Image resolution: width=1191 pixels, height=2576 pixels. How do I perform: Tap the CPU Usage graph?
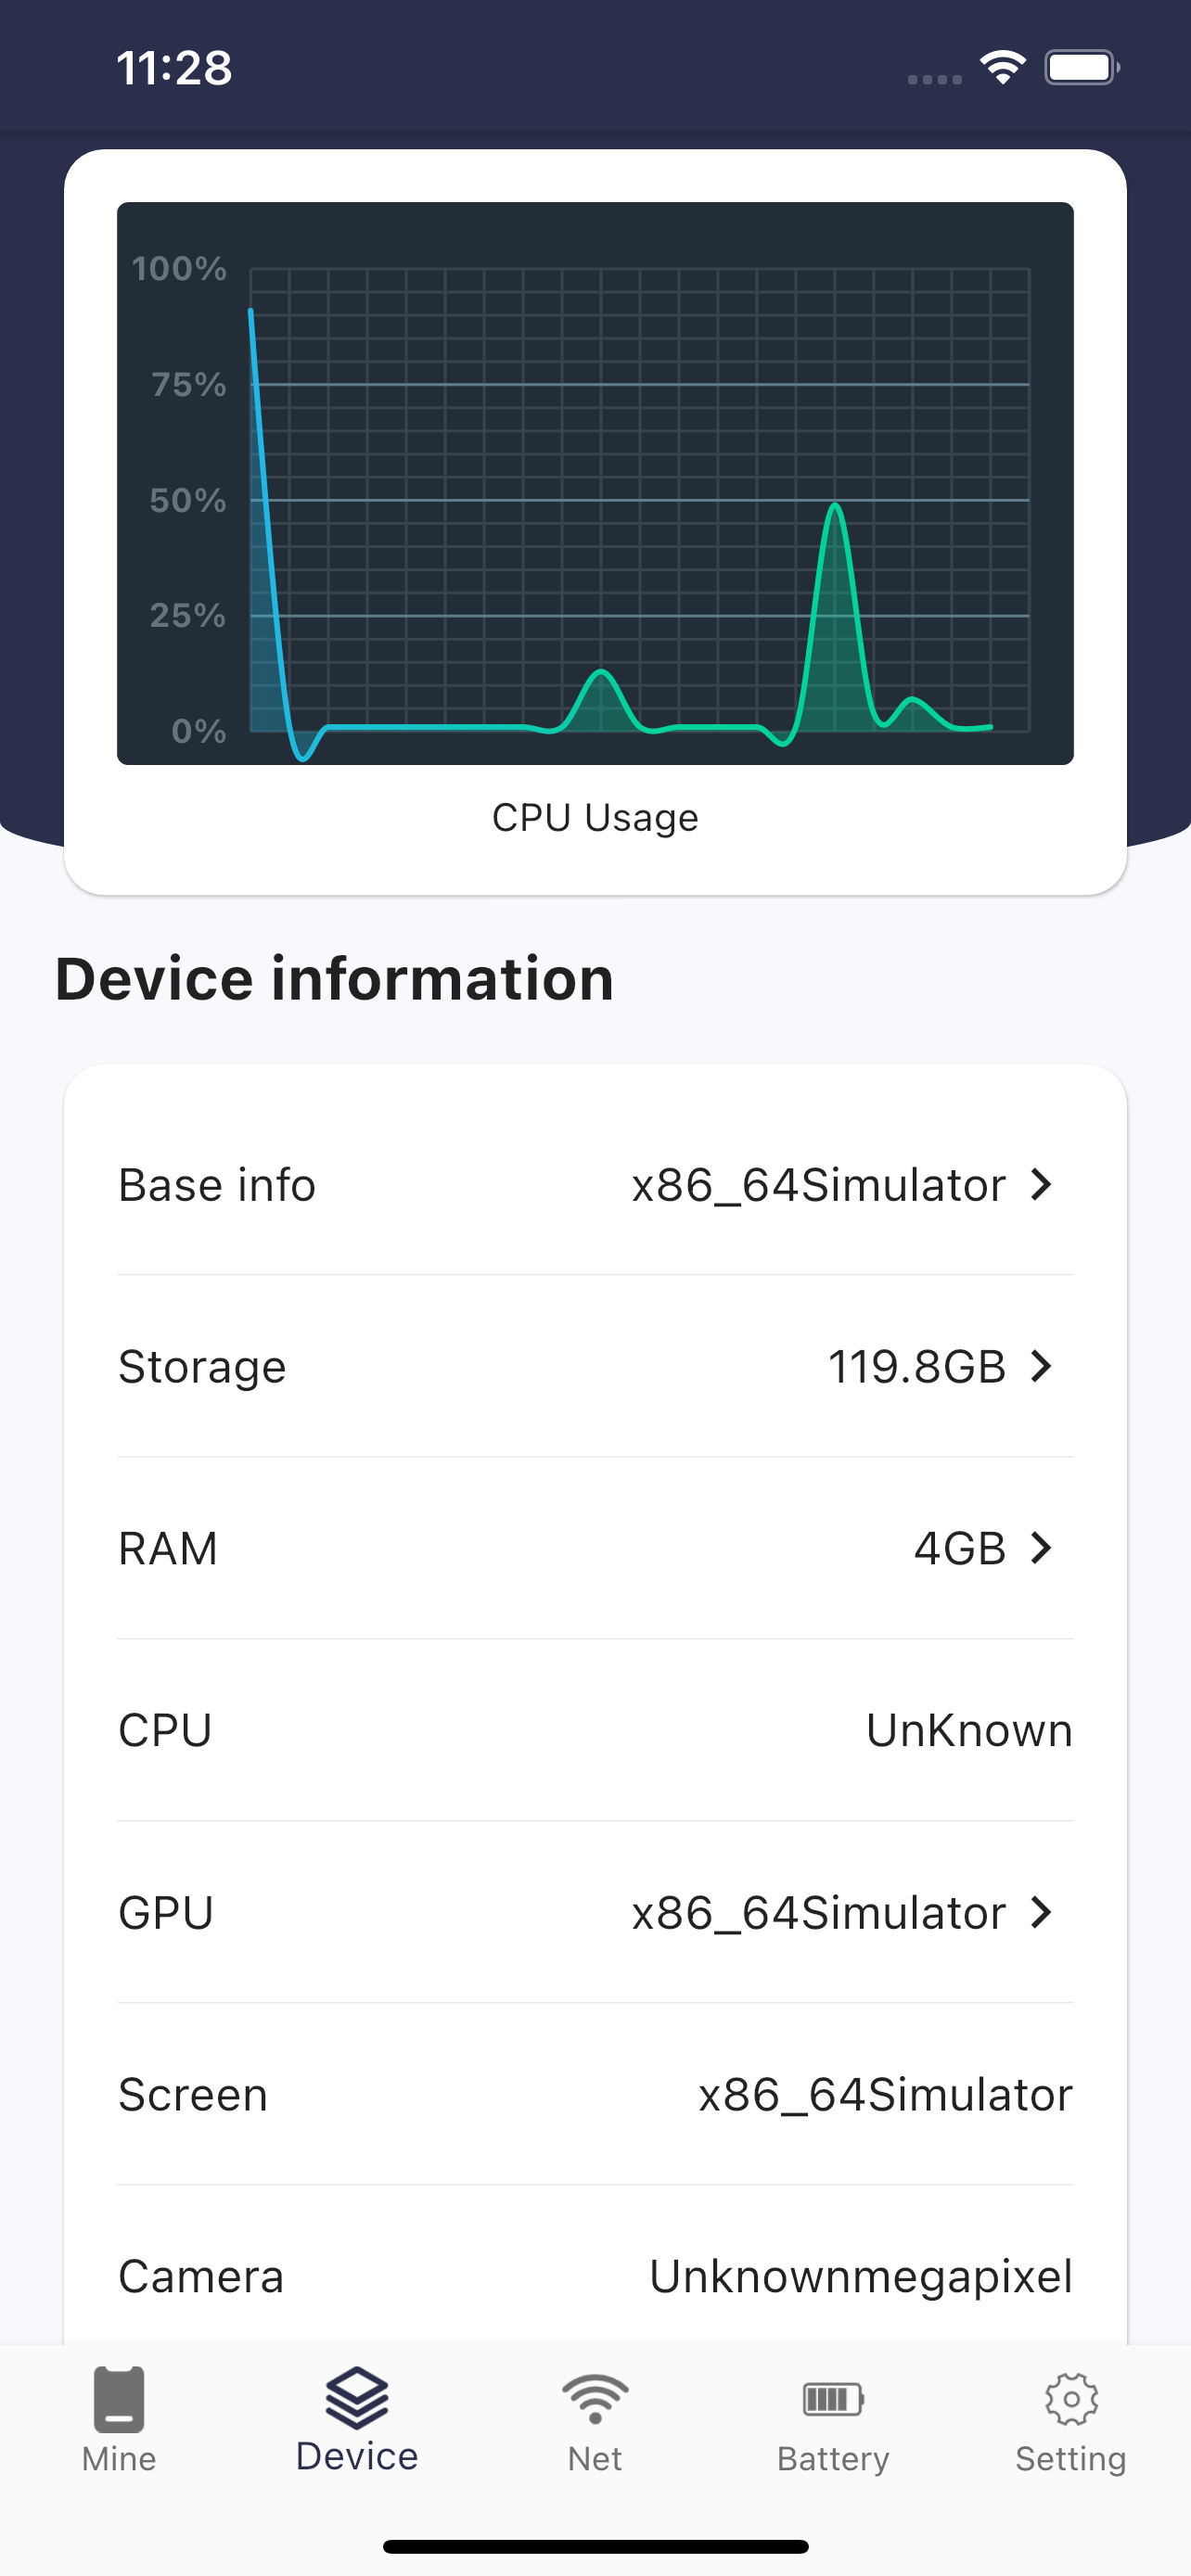(x=595, y=483)
